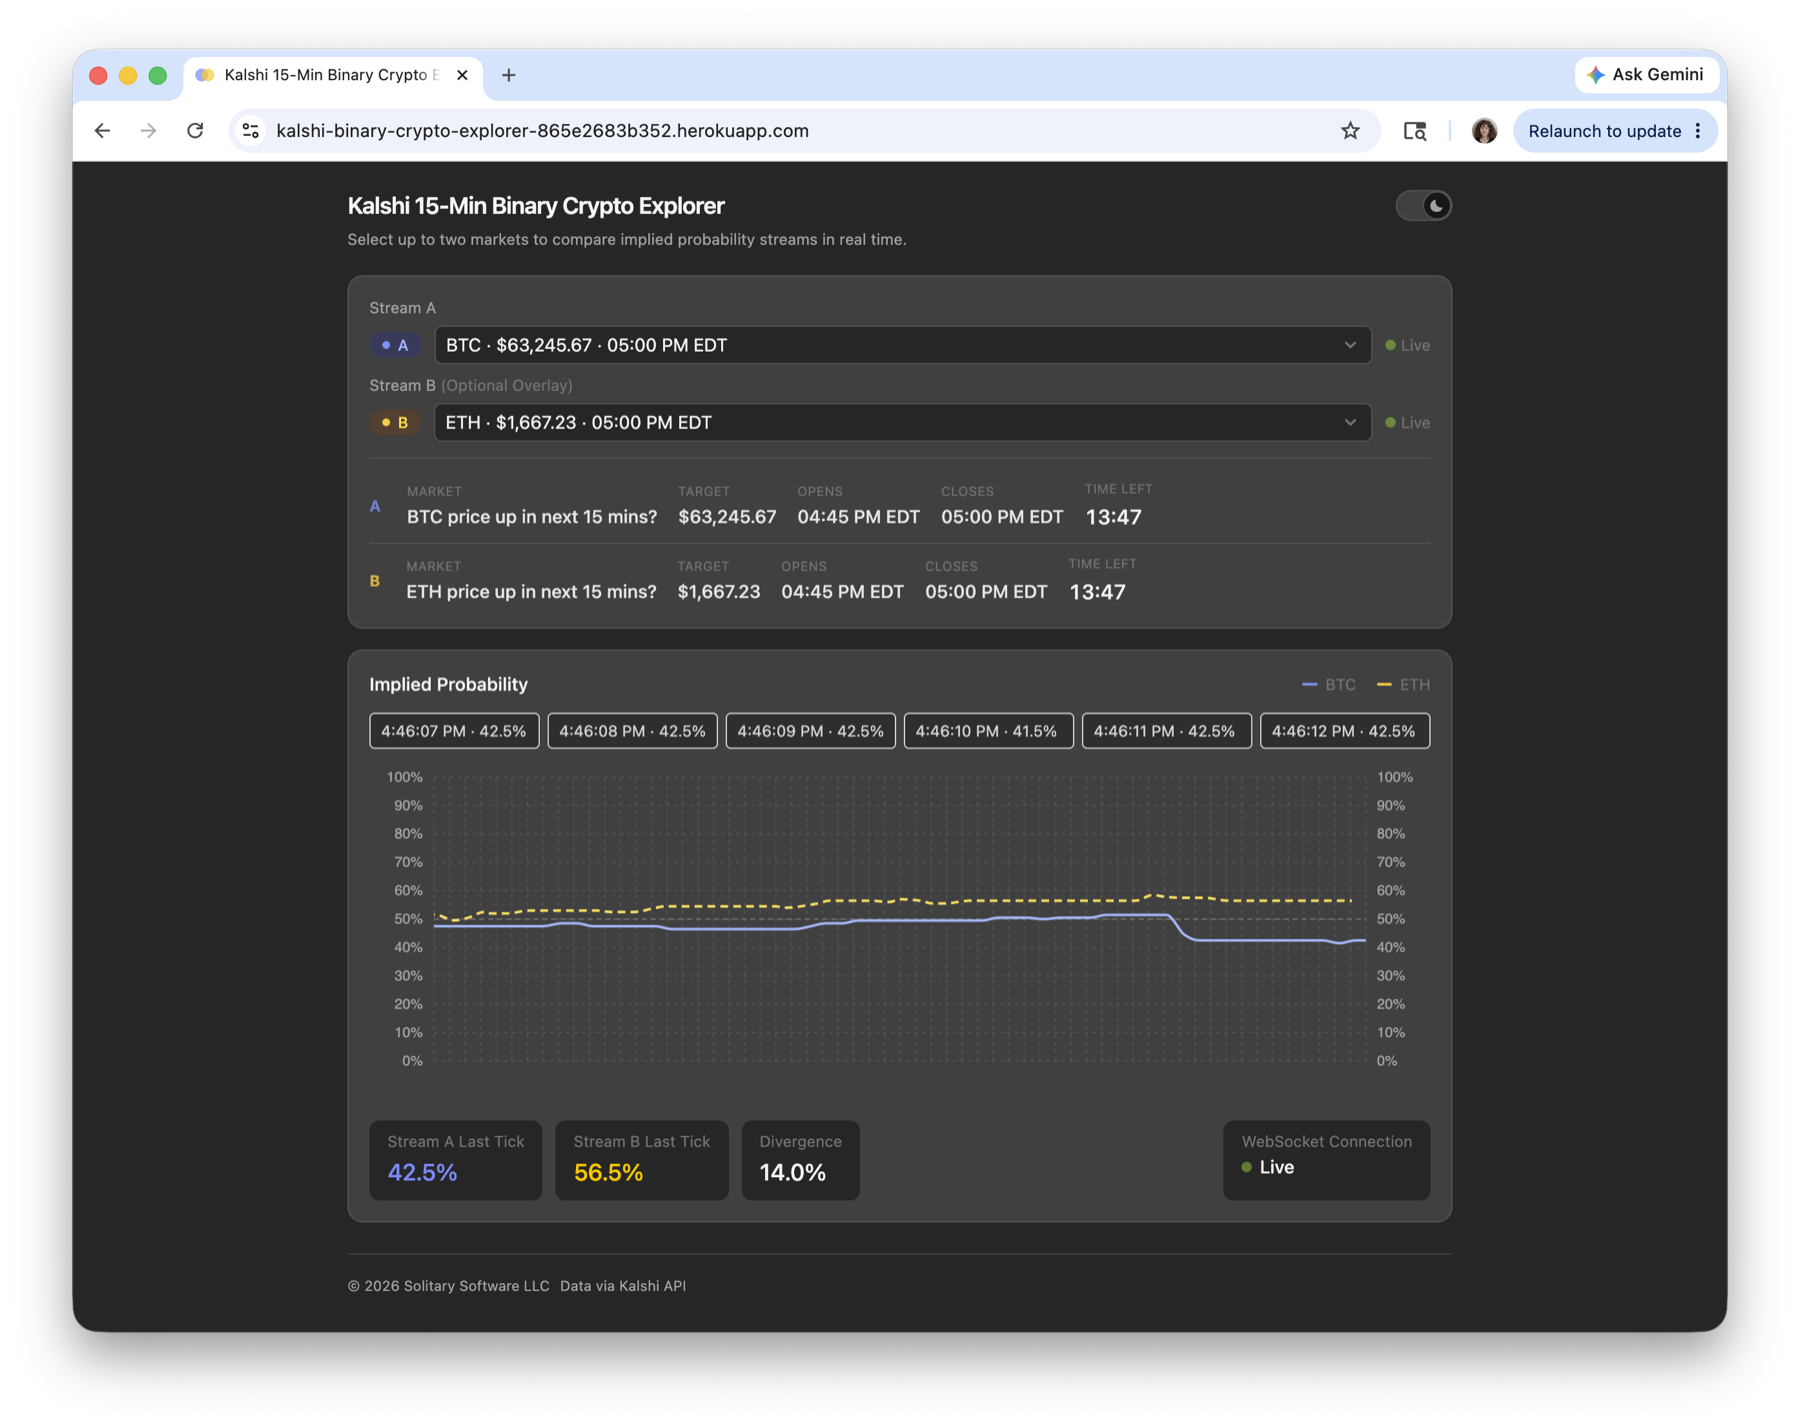Viewport: 1800px width, 1428px height.
Task: Click "Data via Kalshi API" footer text
Action: pyautogui.click(x=623, y=1286)
